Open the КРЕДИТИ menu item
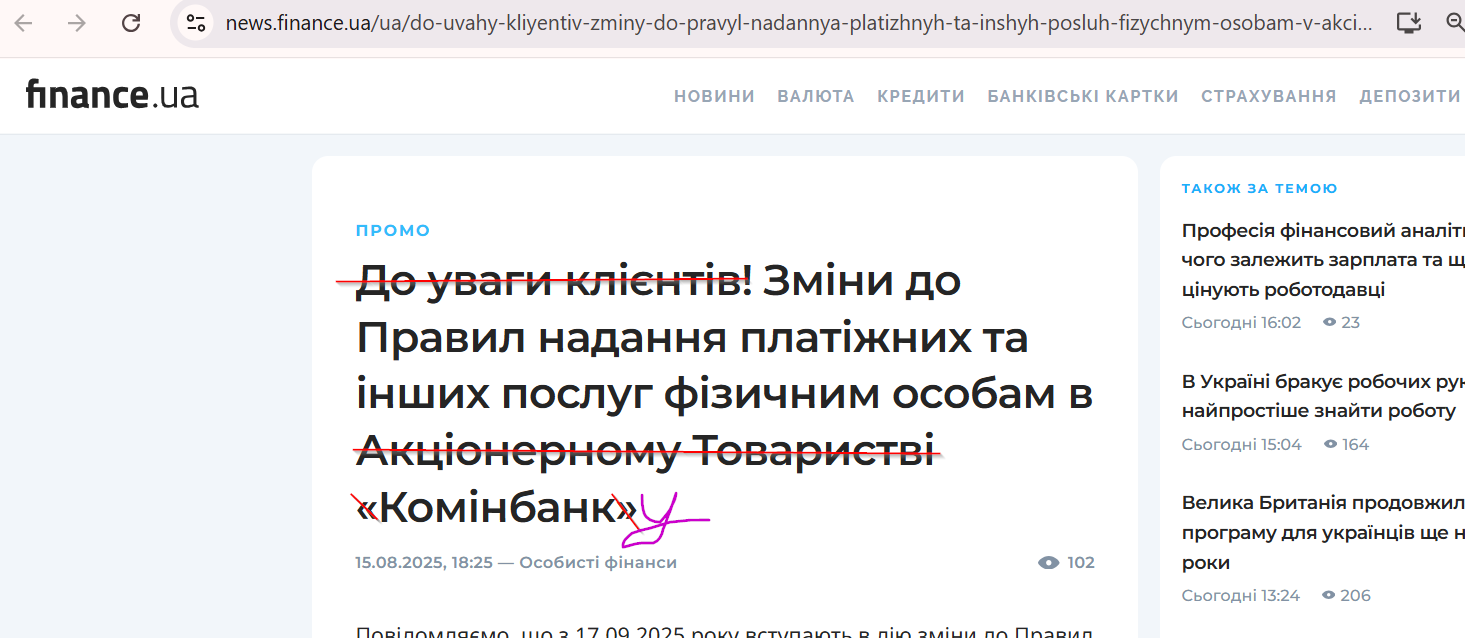Viewport: 1465px width, 638px height. [921, 96]
